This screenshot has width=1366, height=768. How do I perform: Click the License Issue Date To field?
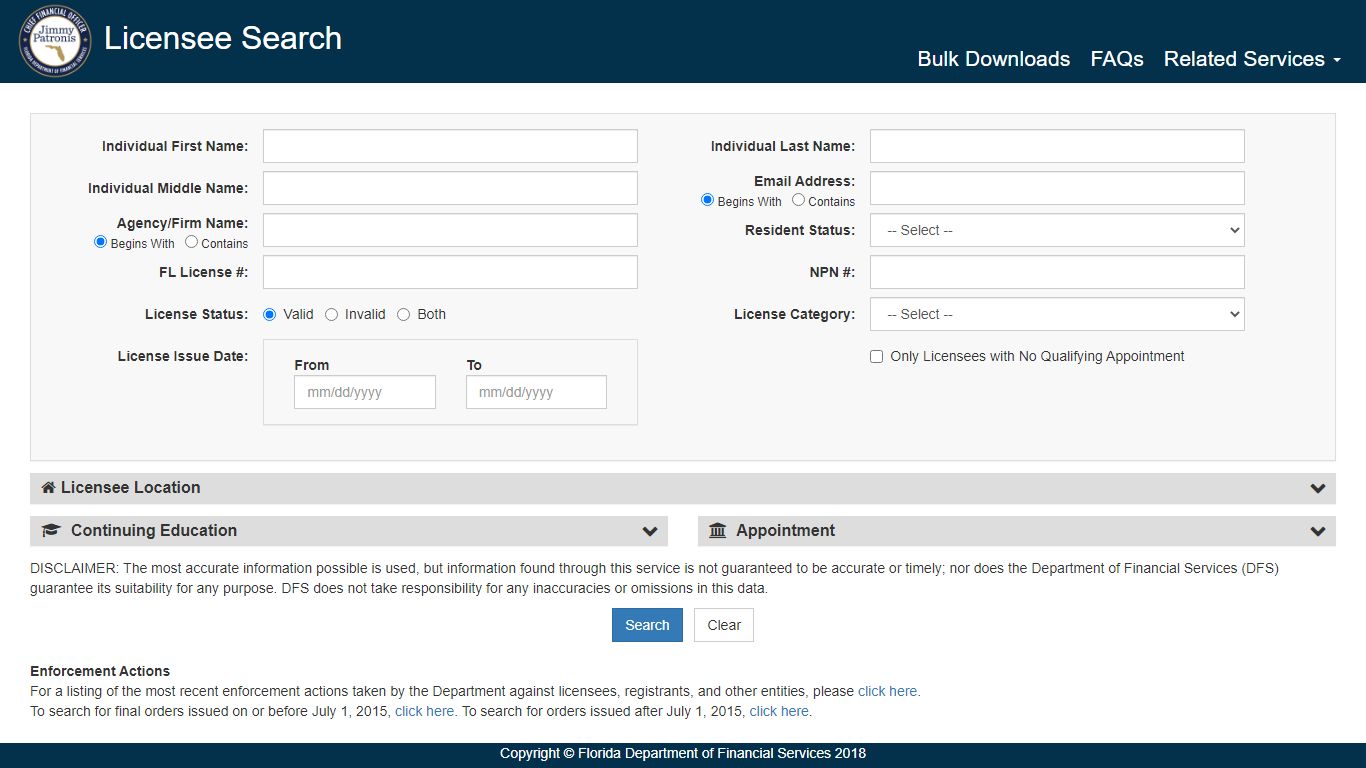pos(536,392)
